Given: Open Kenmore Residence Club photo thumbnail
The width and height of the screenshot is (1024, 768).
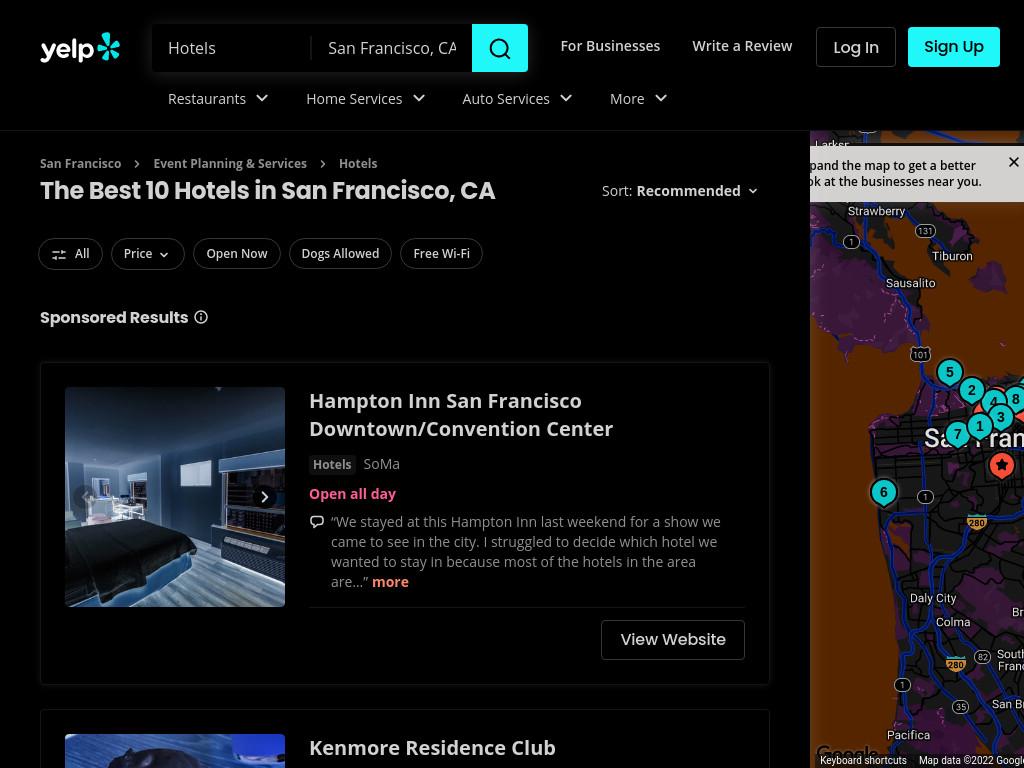Looking at the screenshot, I should (x=175, y=751).
